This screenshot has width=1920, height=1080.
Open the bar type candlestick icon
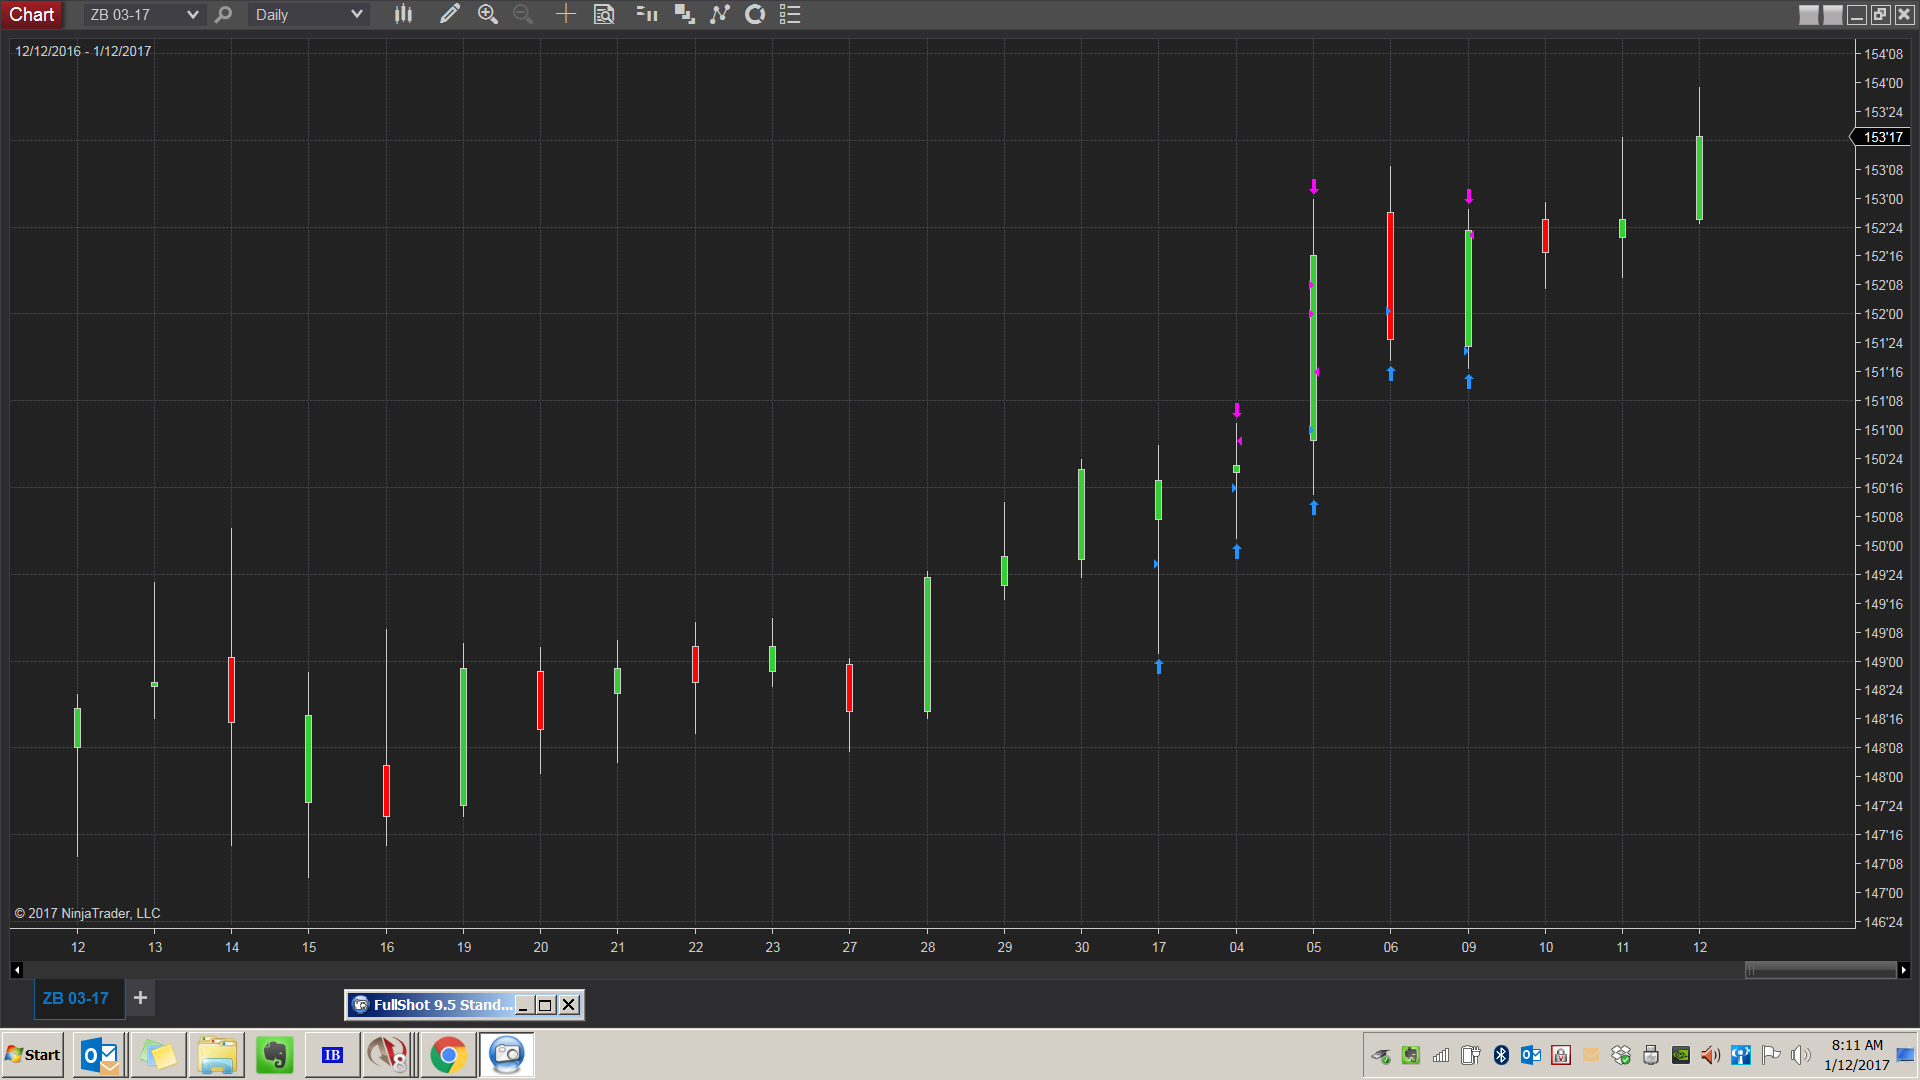click(x=403, y=14)
